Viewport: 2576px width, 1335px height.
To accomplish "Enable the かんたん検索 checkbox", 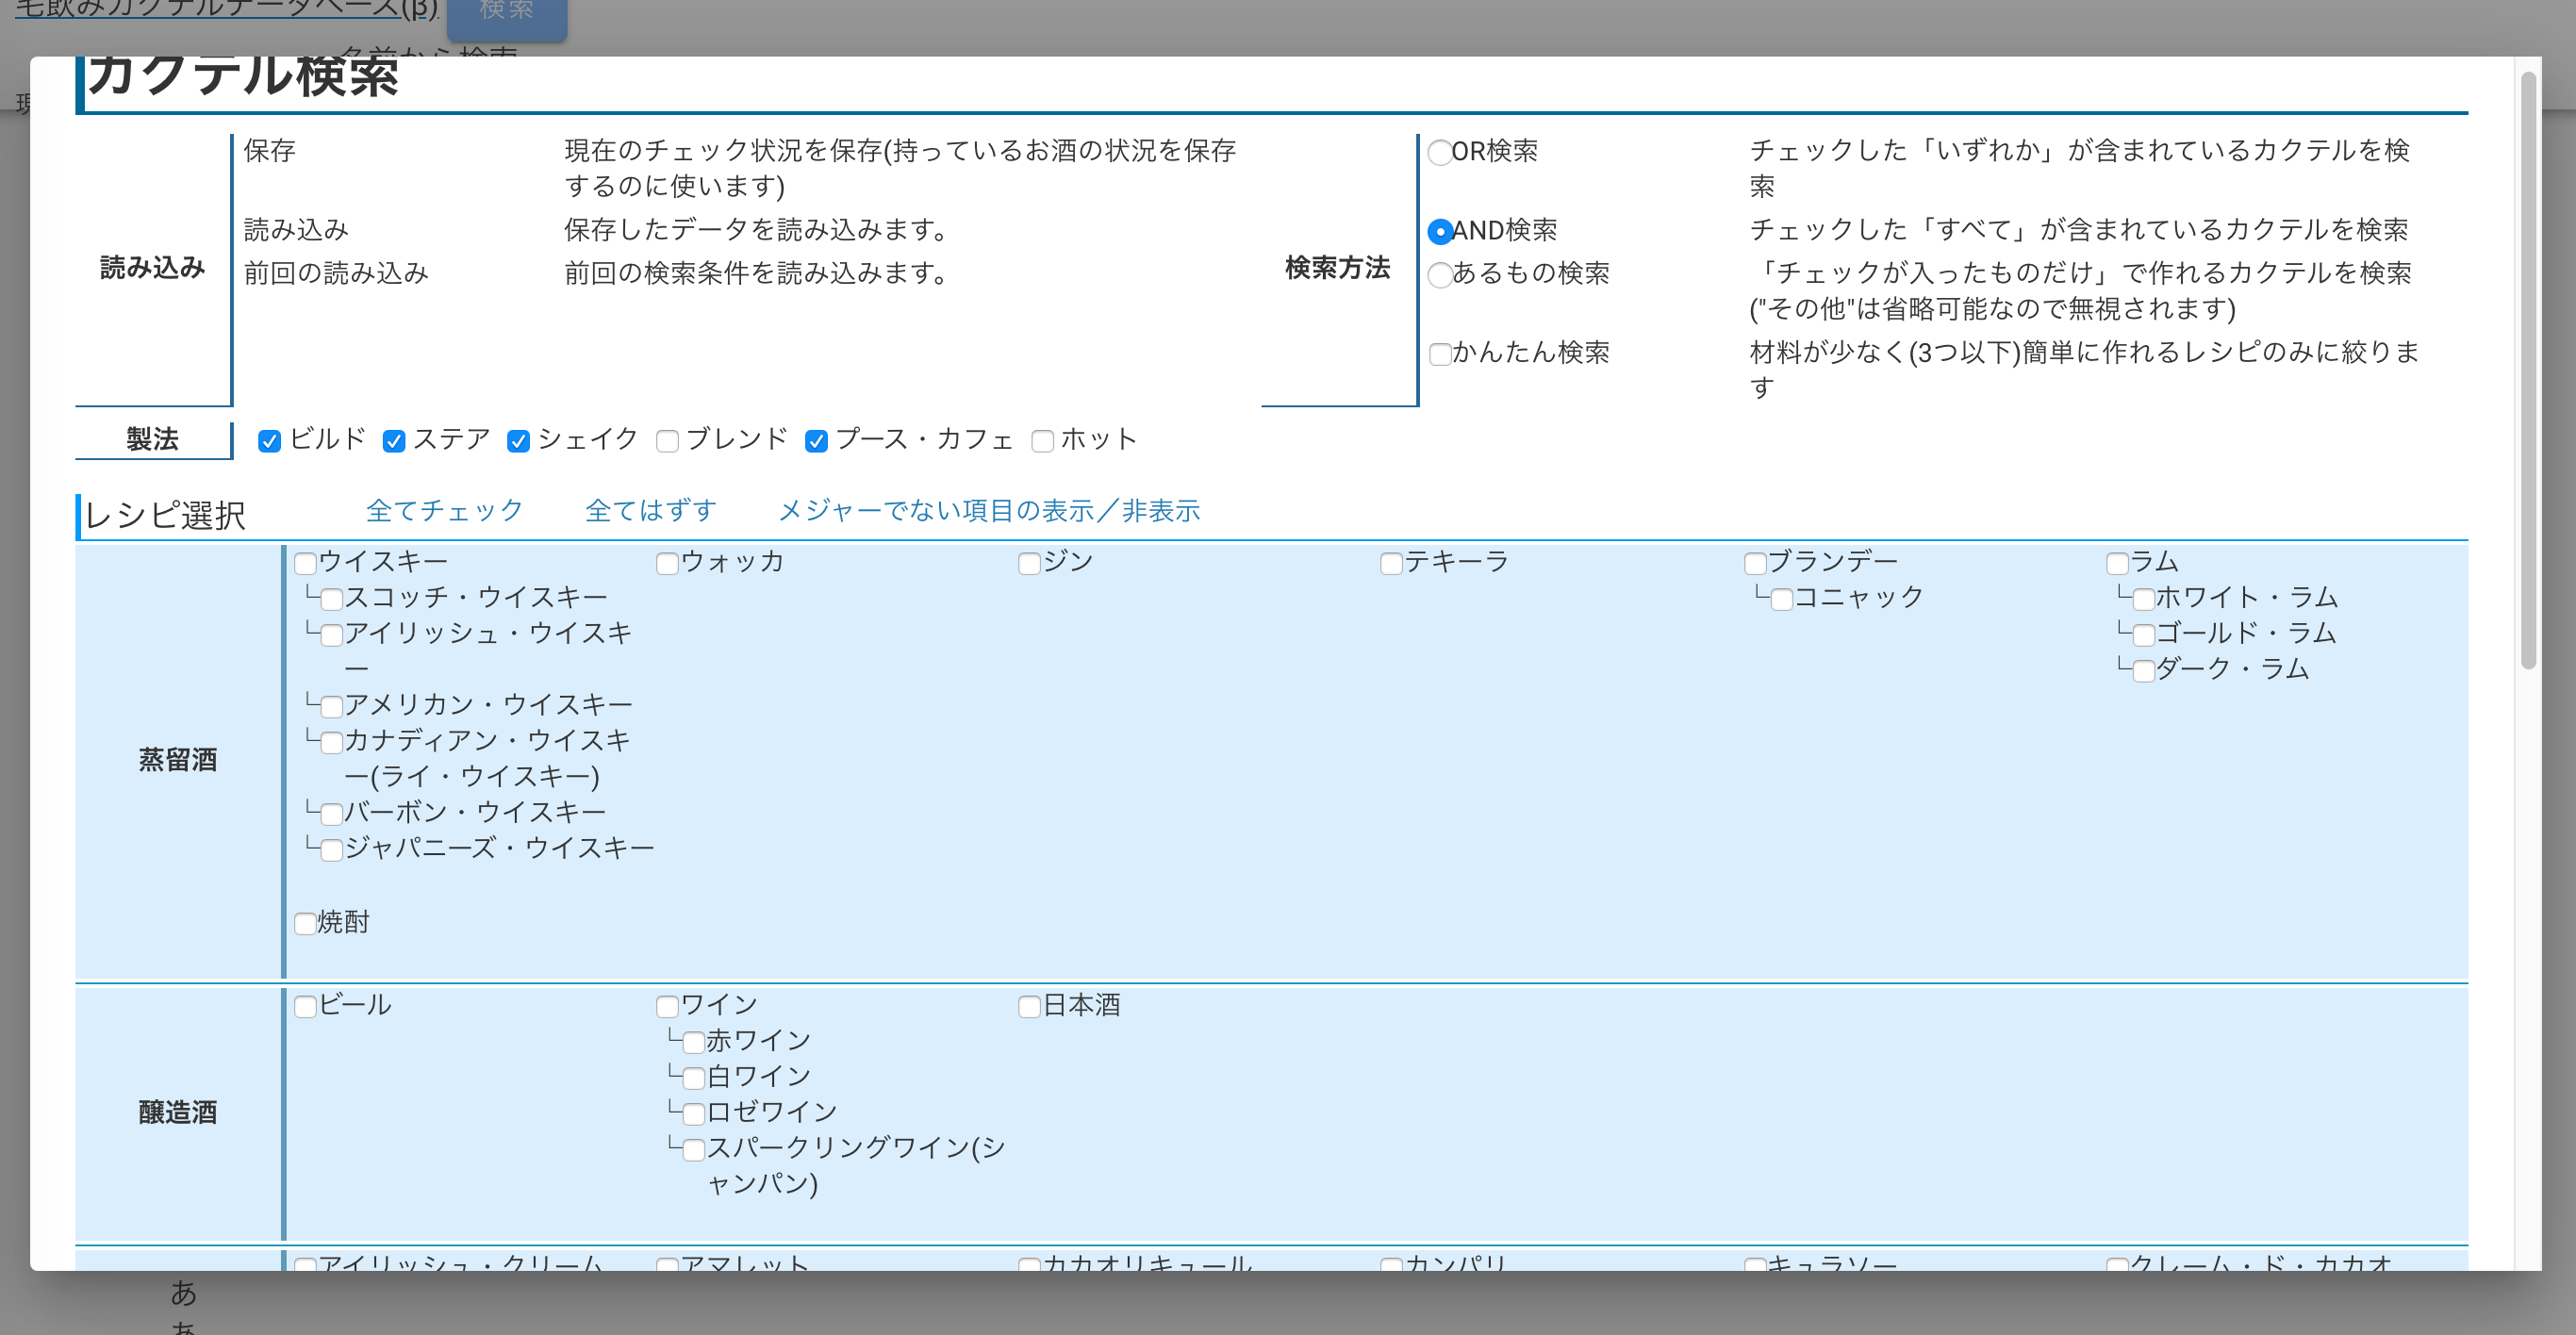I will pyautogui.click(x=1439, y=354).
